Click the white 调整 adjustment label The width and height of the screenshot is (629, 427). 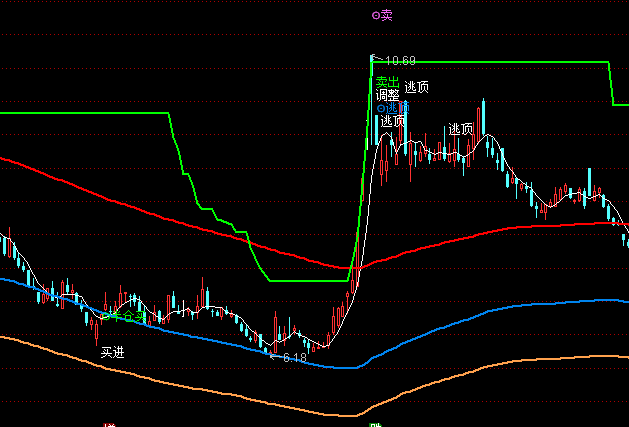(387, 96)
